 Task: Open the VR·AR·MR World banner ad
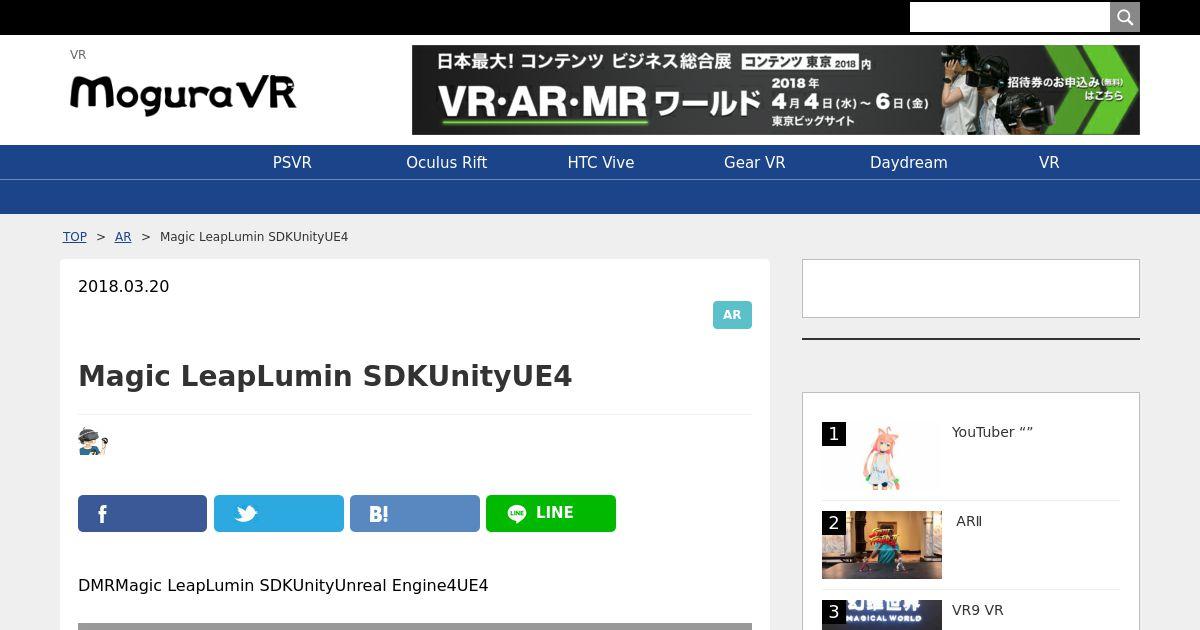coord(776,90)
